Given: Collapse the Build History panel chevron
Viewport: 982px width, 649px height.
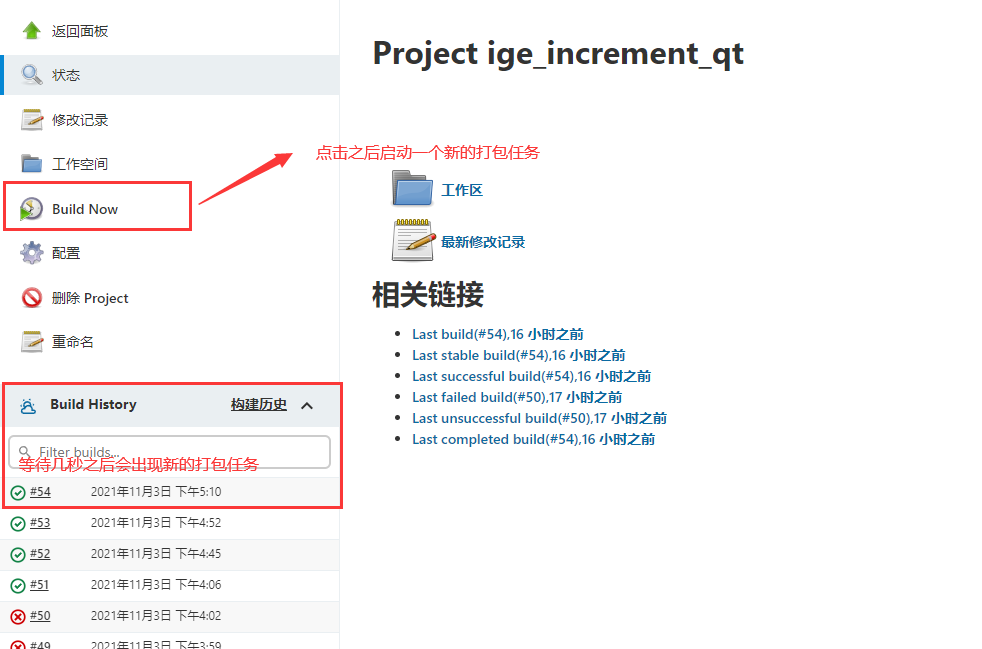Looking at the screenshot, I should 307,405.
